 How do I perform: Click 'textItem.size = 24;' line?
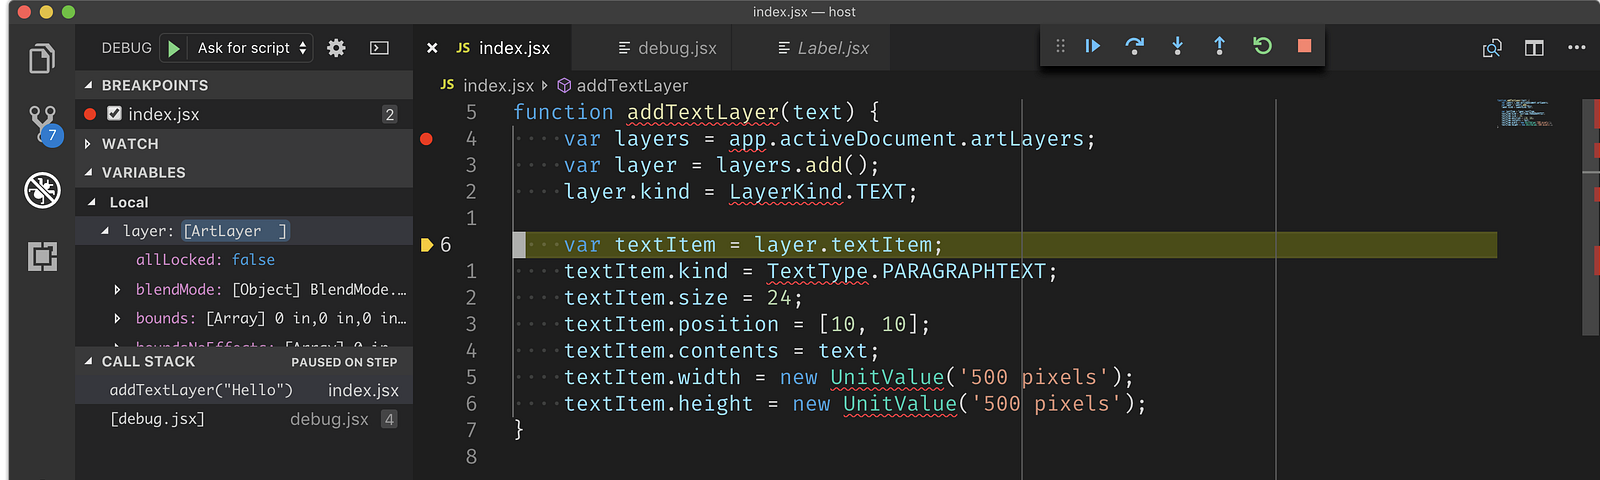[683, 298]
